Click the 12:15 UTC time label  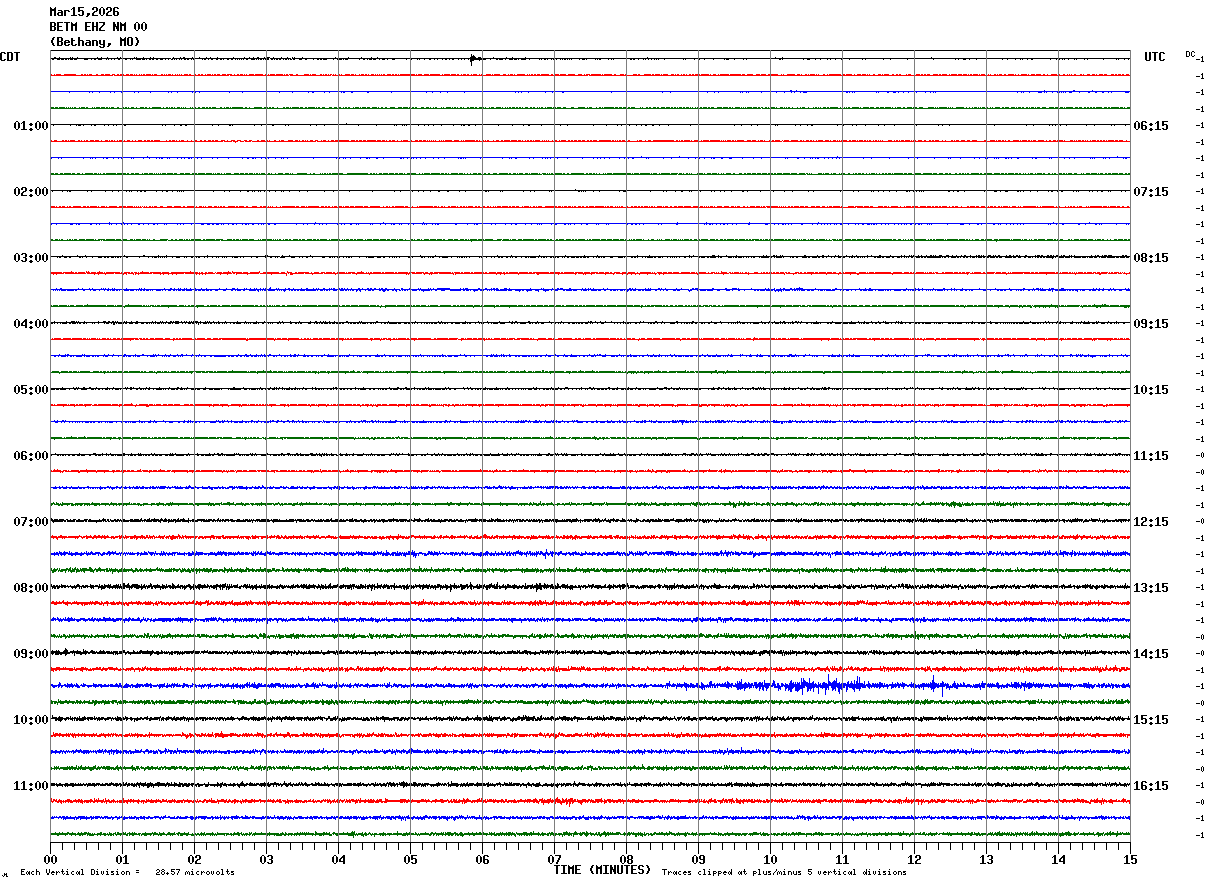(x=1150, y=521)
